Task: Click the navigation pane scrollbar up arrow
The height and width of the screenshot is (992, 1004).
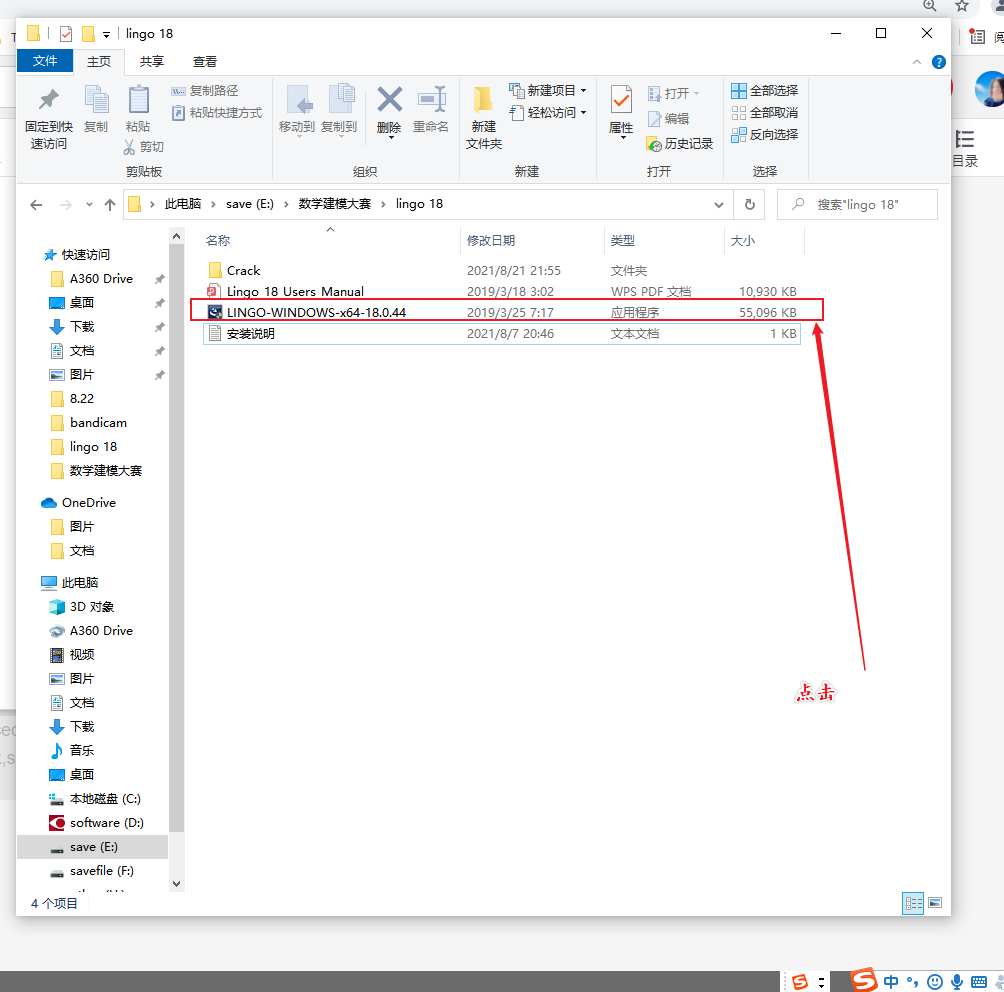Action: click(177, 237)
